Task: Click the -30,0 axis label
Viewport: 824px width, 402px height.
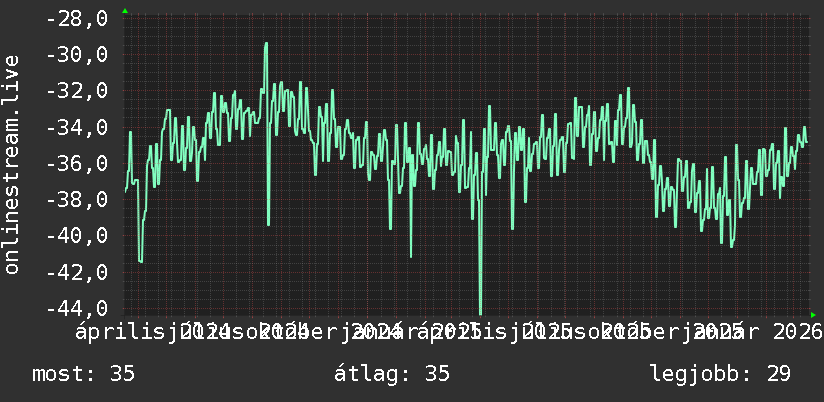Action: [x=77, y=55]
